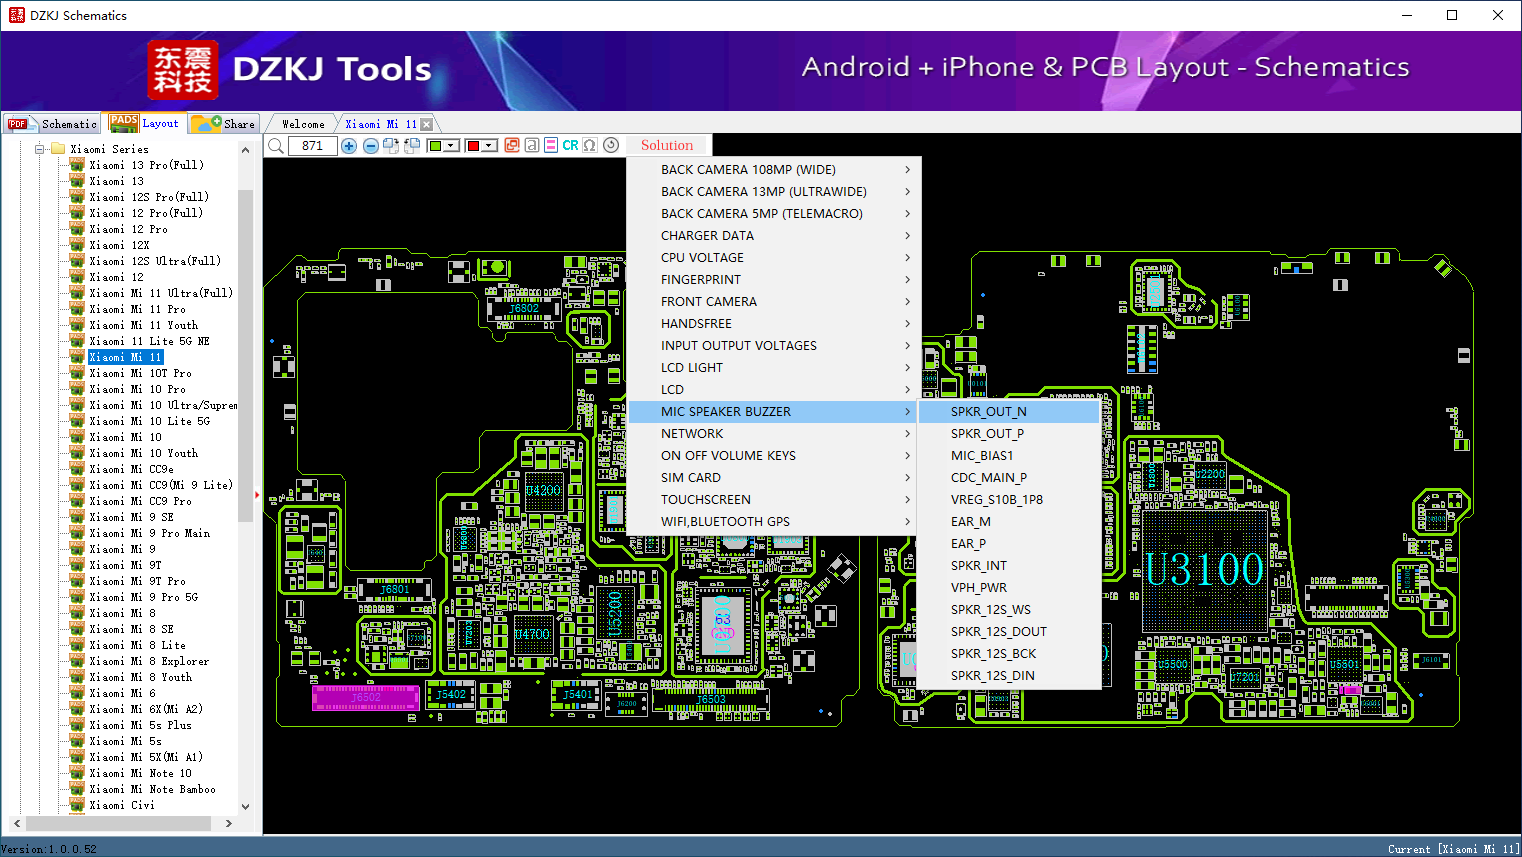Click the red overlapping squares toolbar icon

click(x=512, y=145)
